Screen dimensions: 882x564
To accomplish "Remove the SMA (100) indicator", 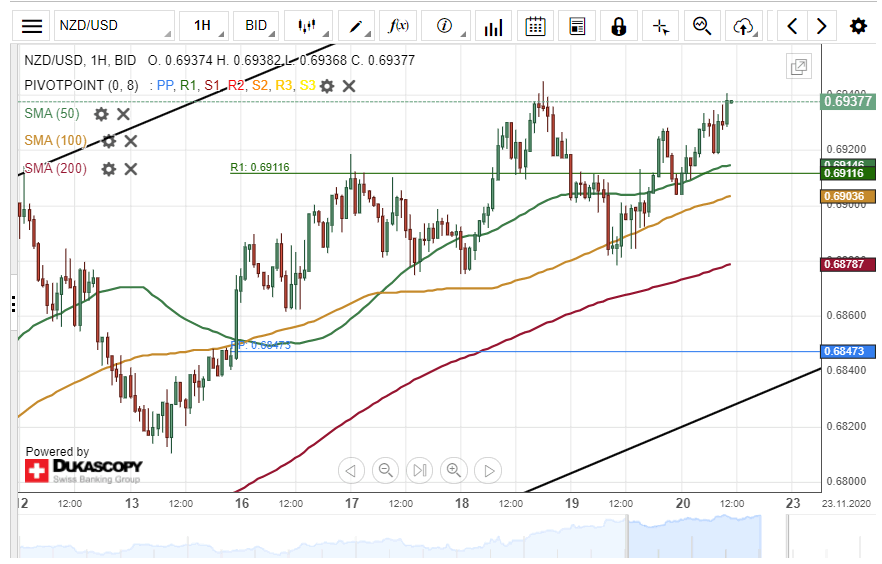I will tap(130, 141).
